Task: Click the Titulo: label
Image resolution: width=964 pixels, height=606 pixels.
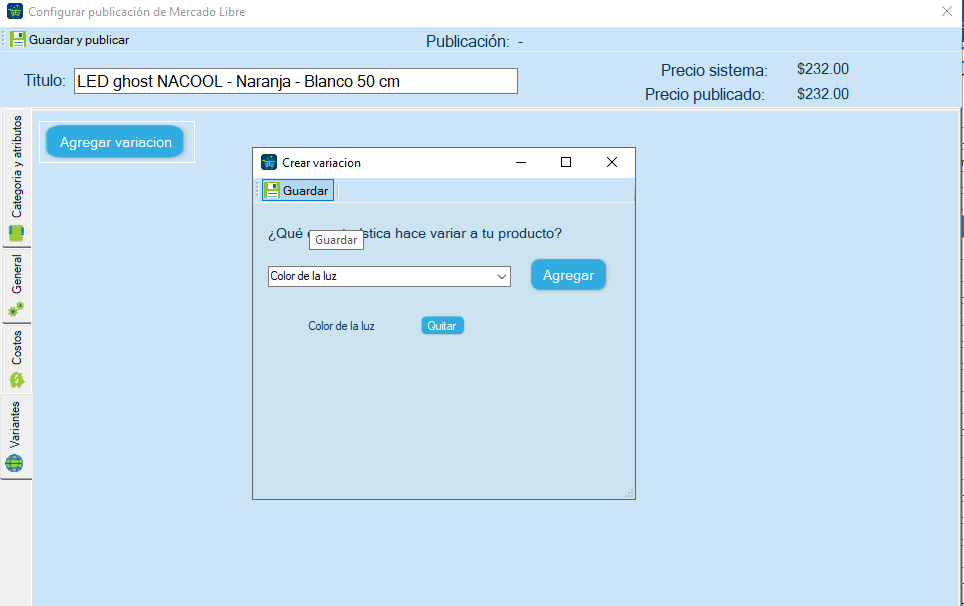Action: click(44, 81)
